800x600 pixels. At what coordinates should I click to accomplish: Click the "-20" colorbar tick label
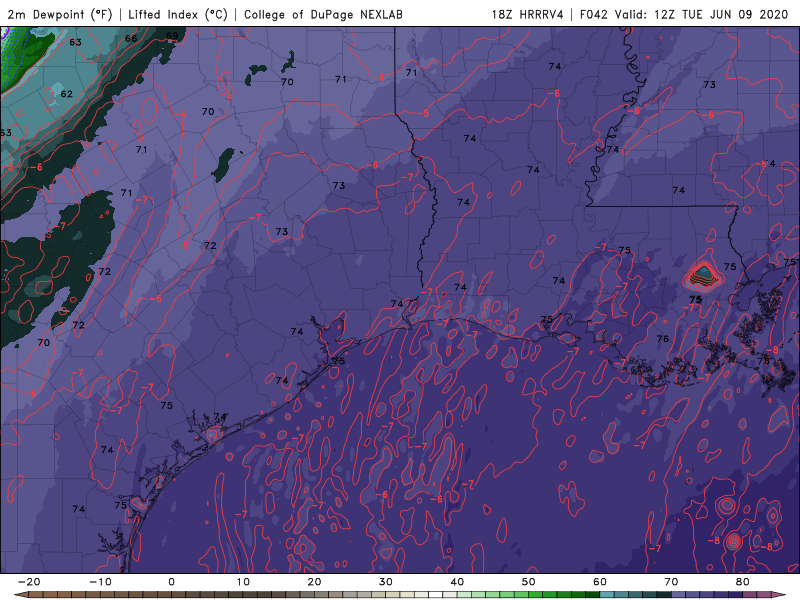(x=29, y=582)
